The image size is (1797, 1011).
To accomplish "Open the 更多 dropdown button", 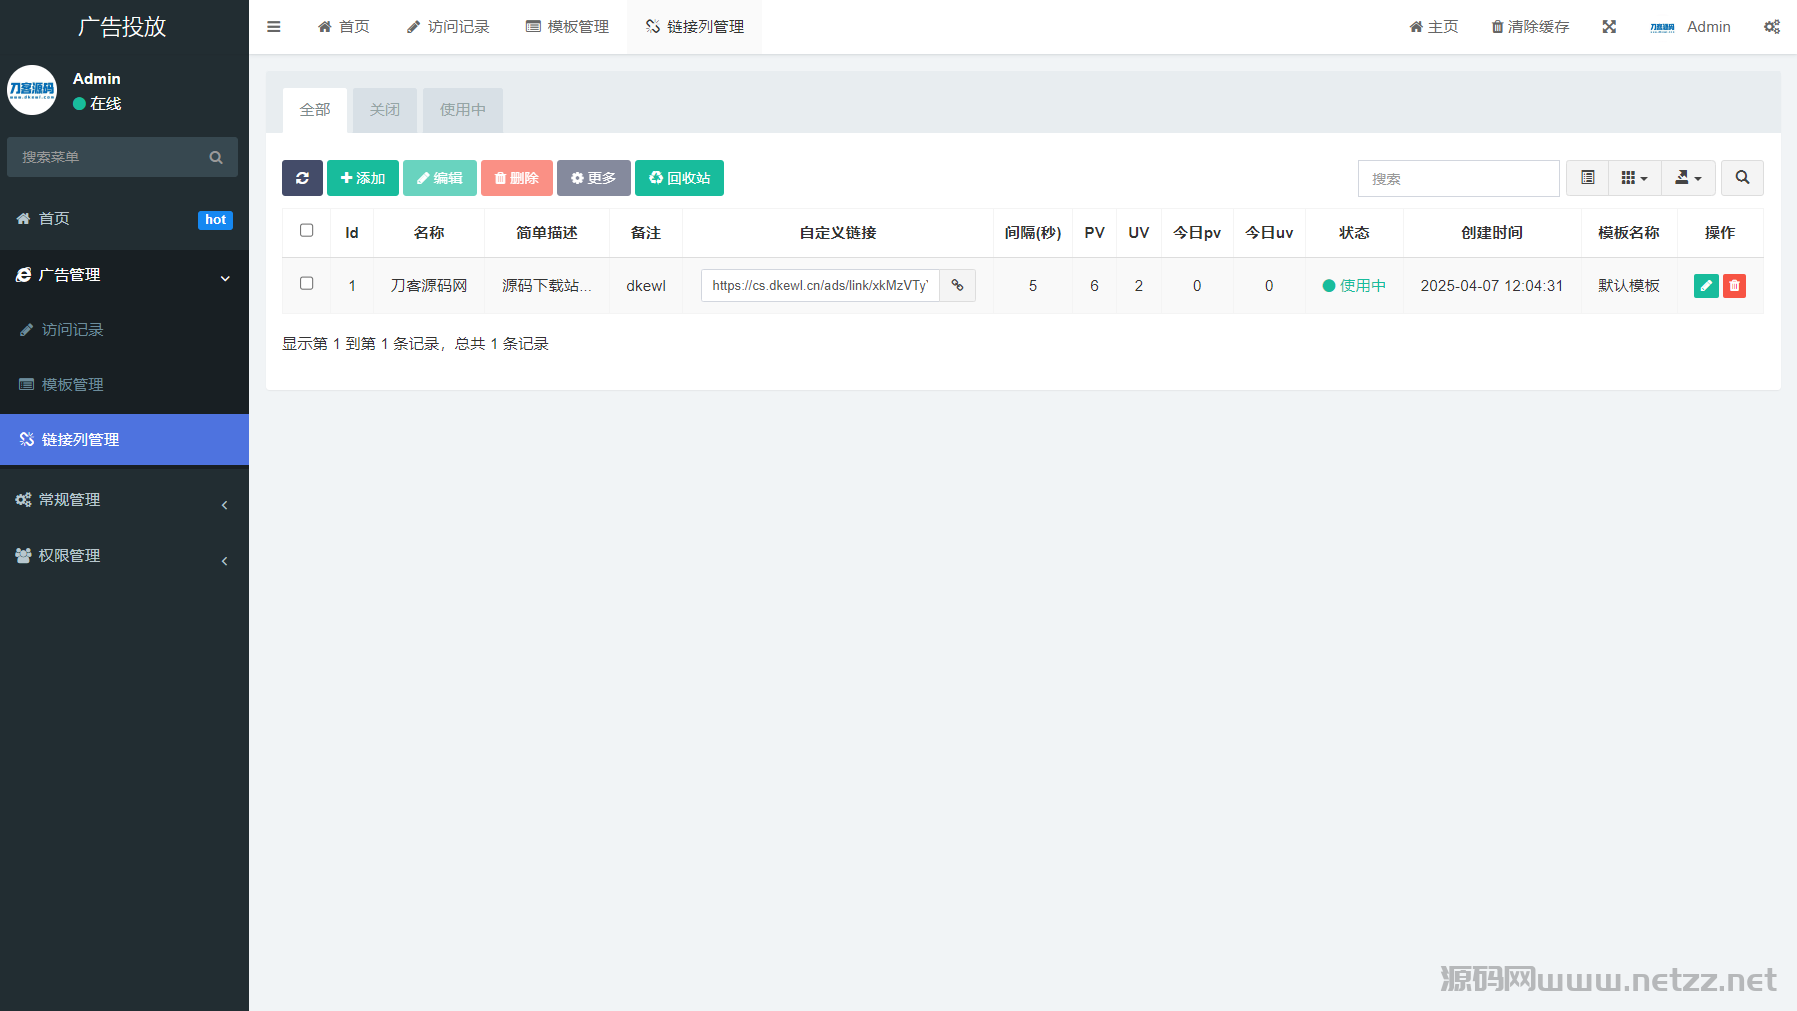I will tap(594, 178).
